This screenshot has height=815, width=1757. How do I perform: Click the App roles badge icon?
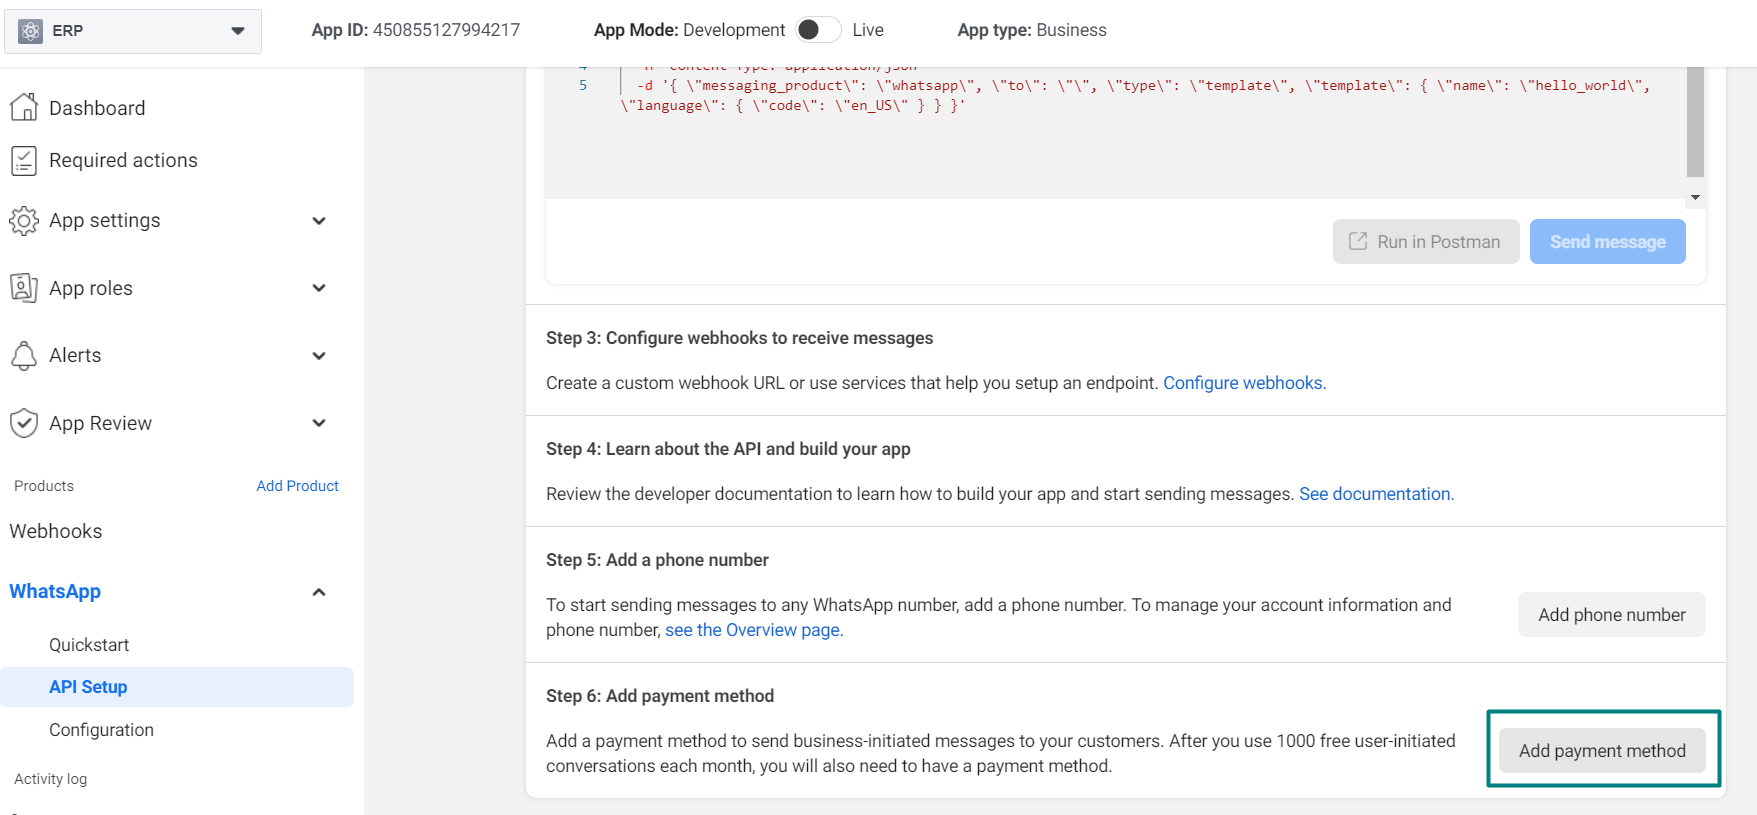pyautogui.click(x=24, y=288)
